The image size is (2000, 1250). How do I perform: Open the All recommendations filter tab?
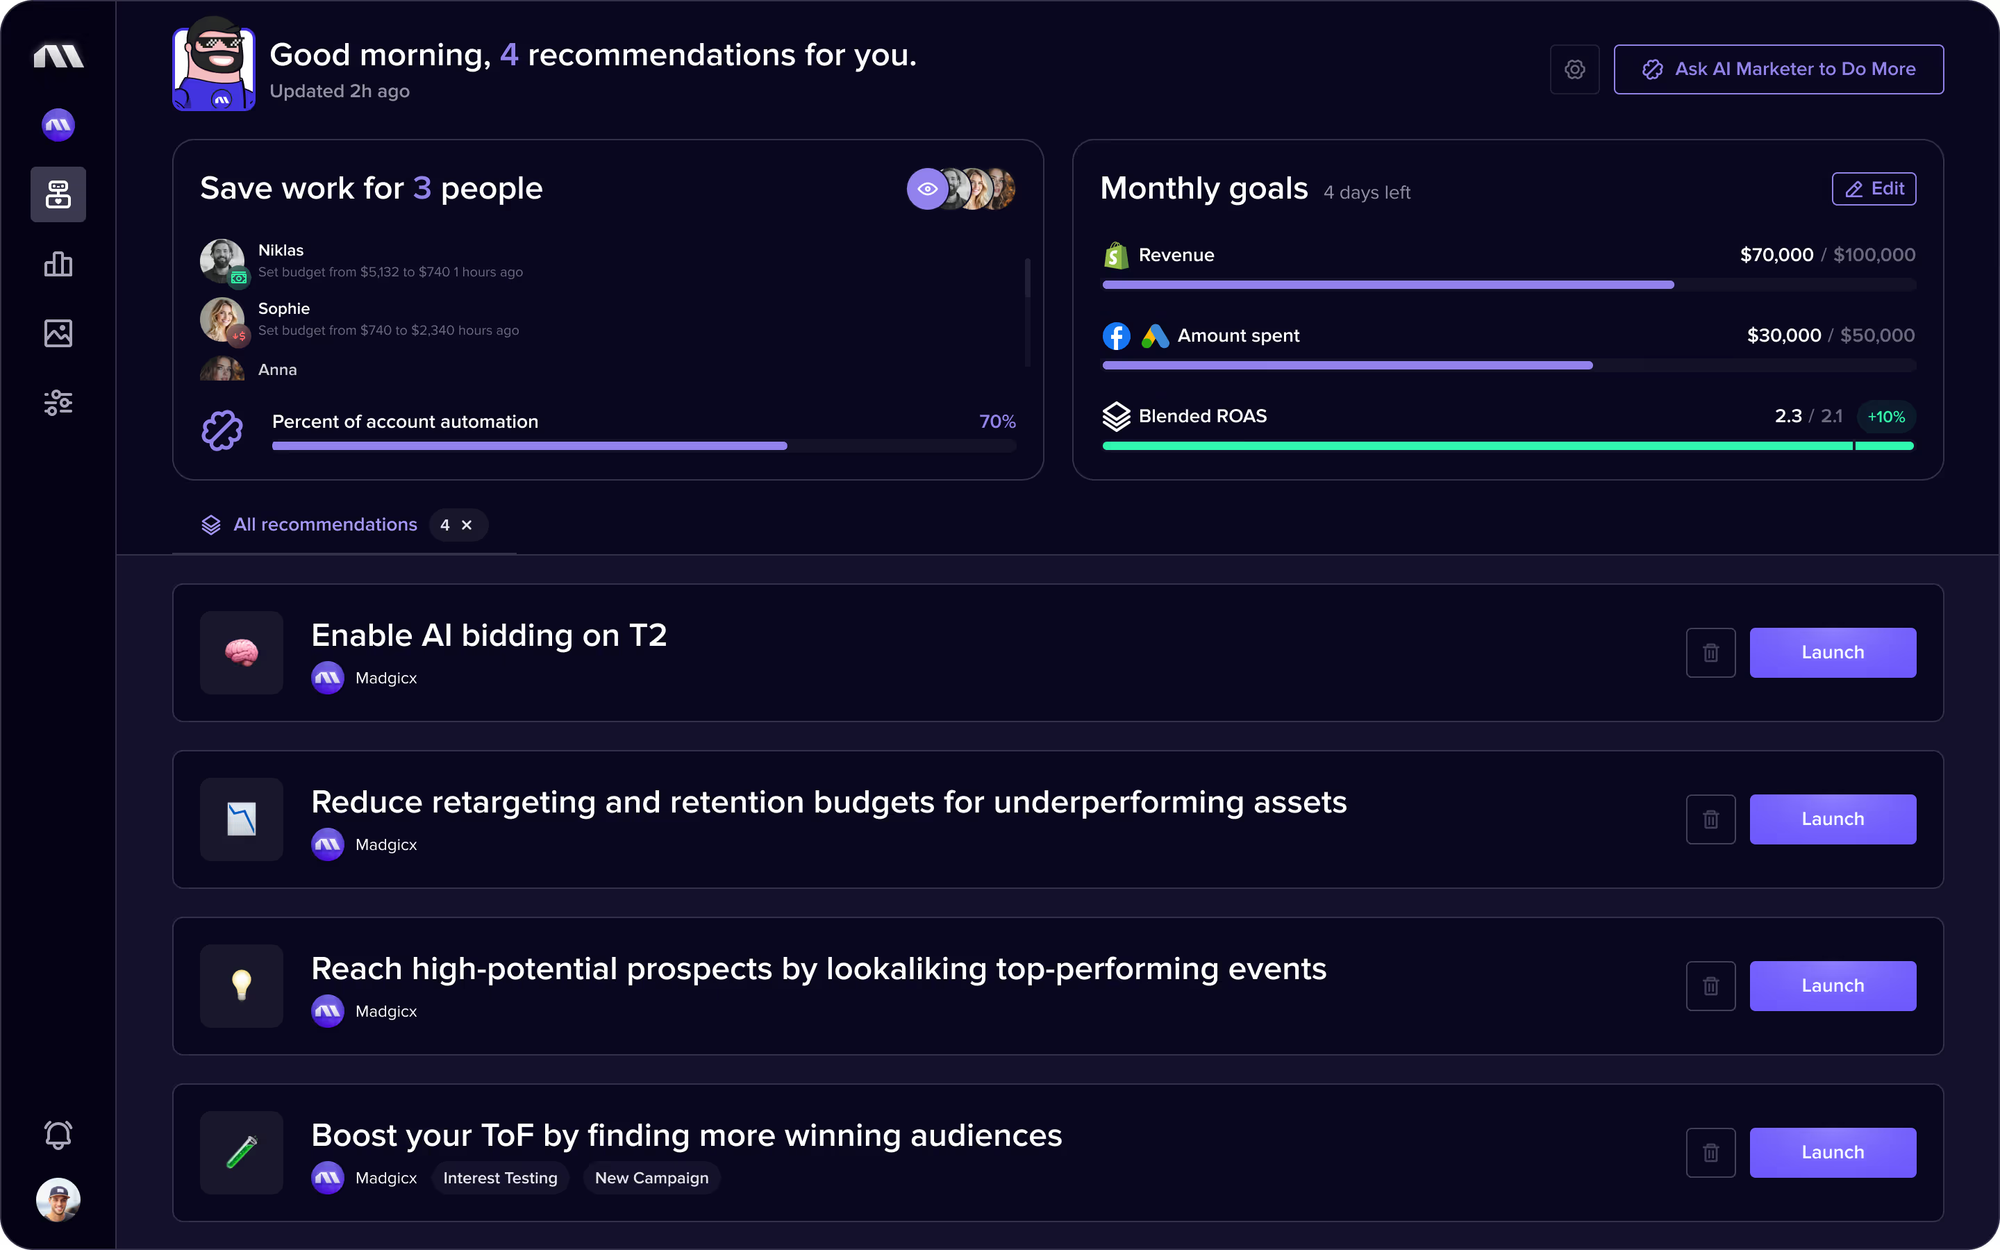click(324, 524)
